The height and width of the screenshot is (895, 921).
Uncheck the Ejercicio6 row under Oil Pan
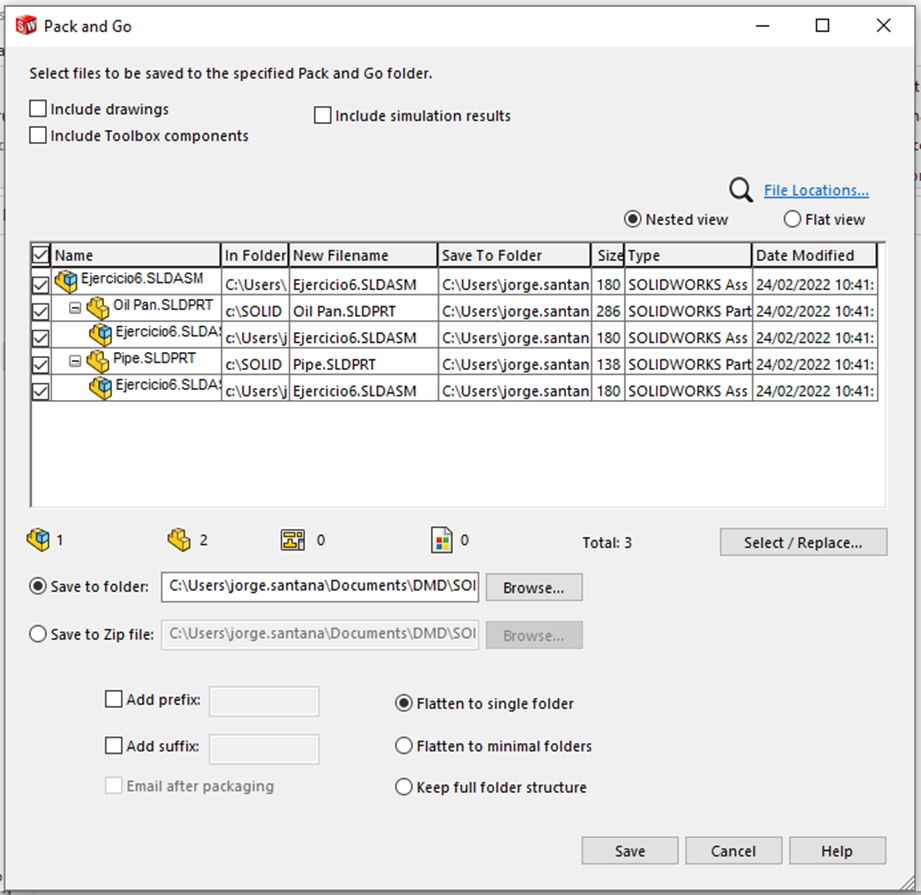pos(41,338)
